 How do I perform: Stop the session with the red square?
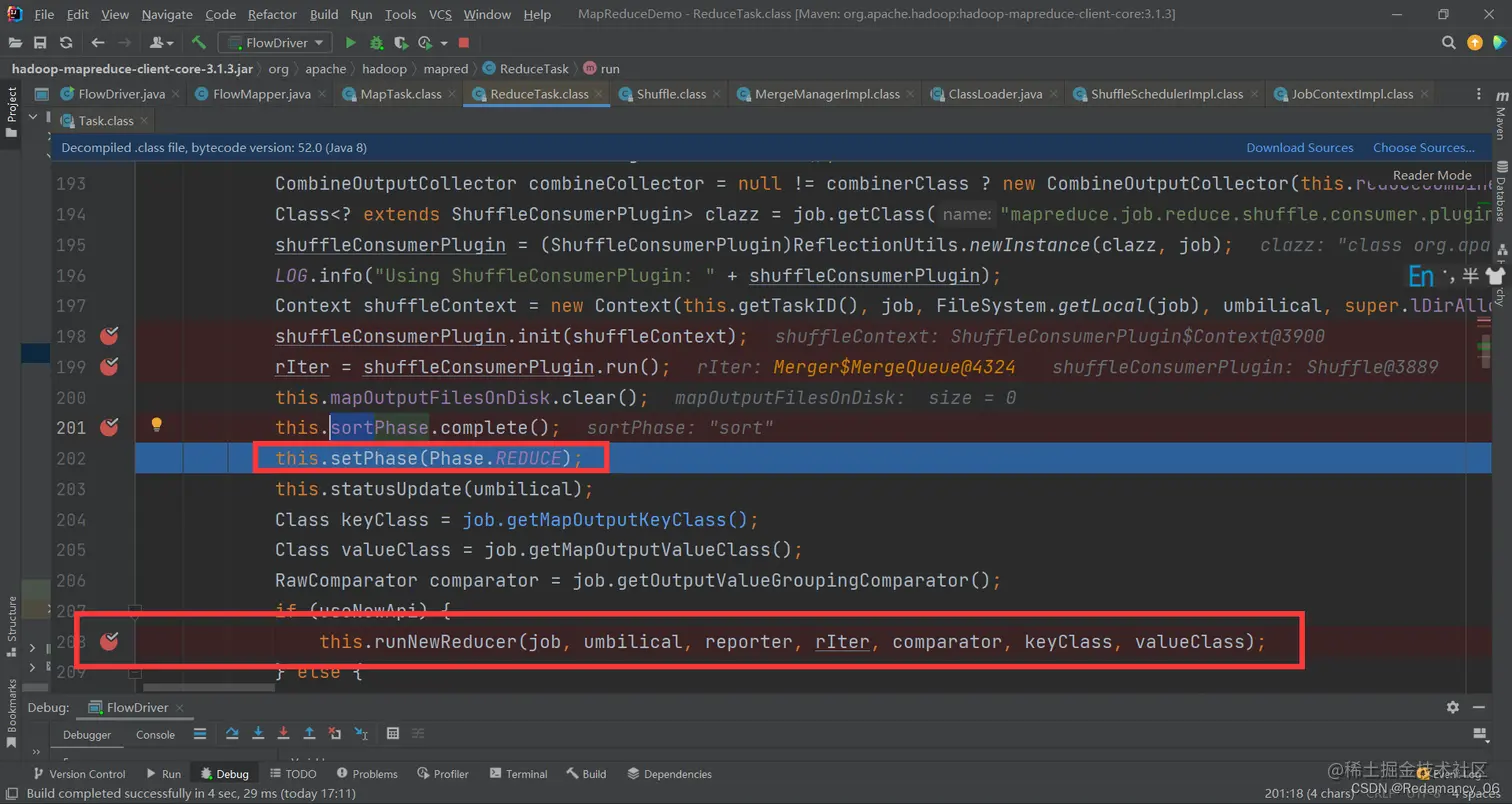[464, 43]
